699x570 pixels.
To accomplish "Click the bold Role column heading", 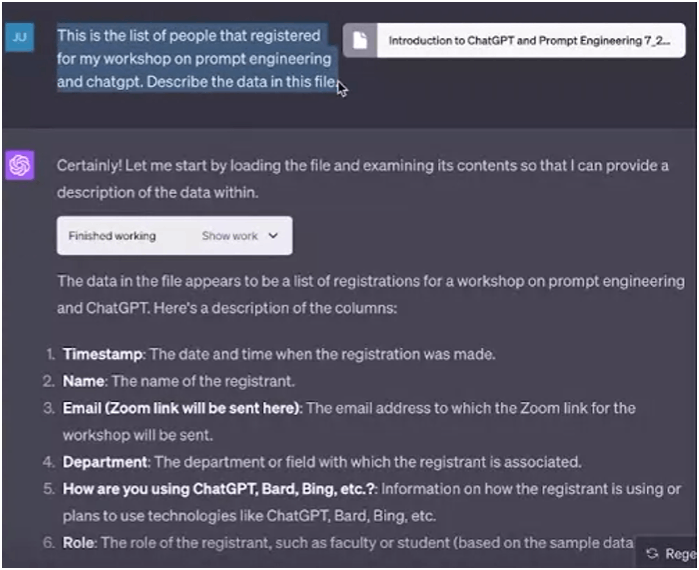I will [78, 543].
